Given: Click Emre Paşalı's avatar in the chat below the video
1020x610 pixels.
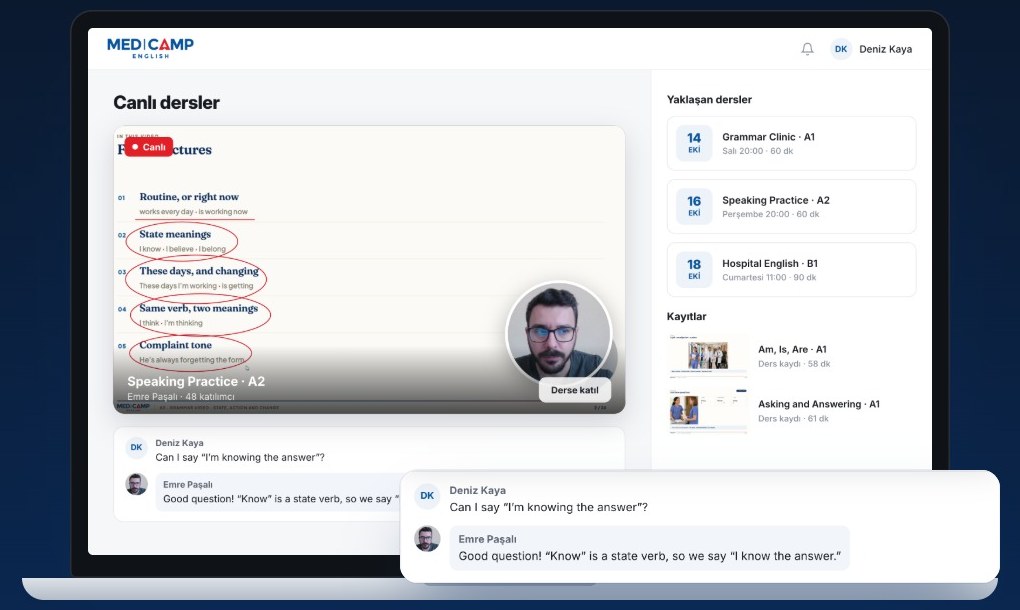Looking at the screenshot, I should click(136, 484).
